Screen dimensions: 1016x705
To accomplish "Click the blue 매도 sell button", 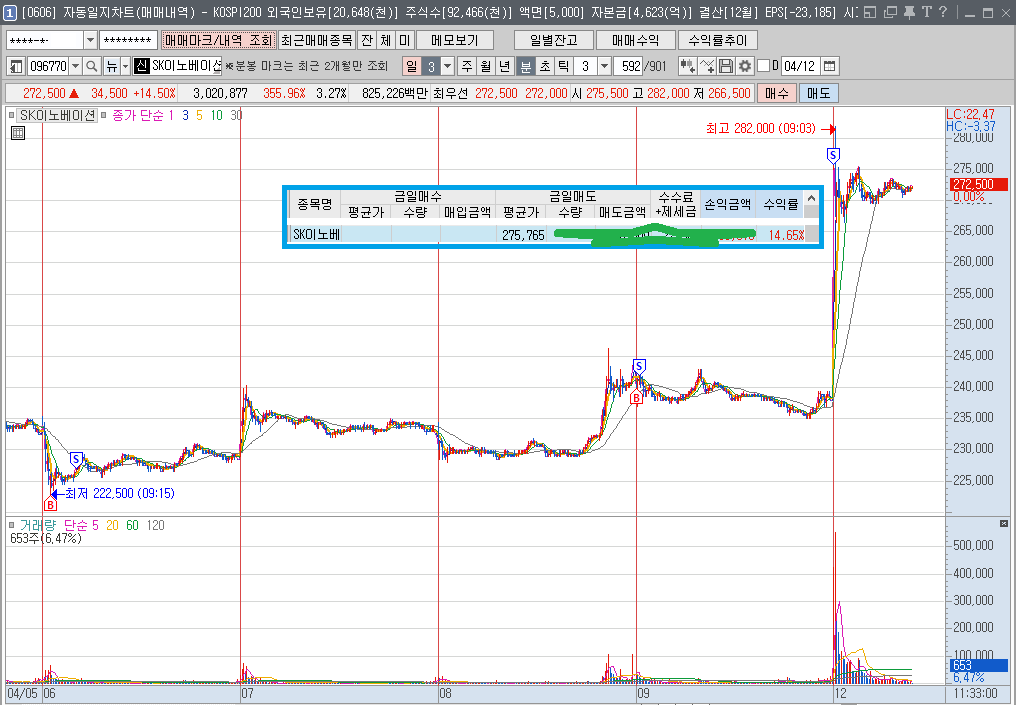I will tap(818, 93).
